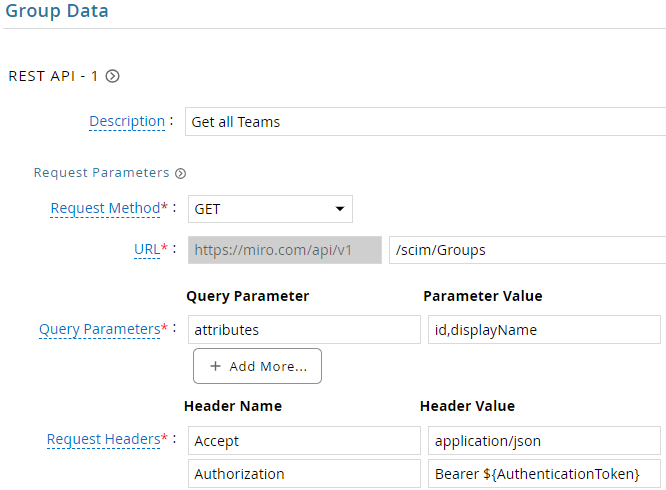The height and width of the screenshot is (490, 666).
Task: Click the 'Header Name' column header
Action: click(233, 406)
